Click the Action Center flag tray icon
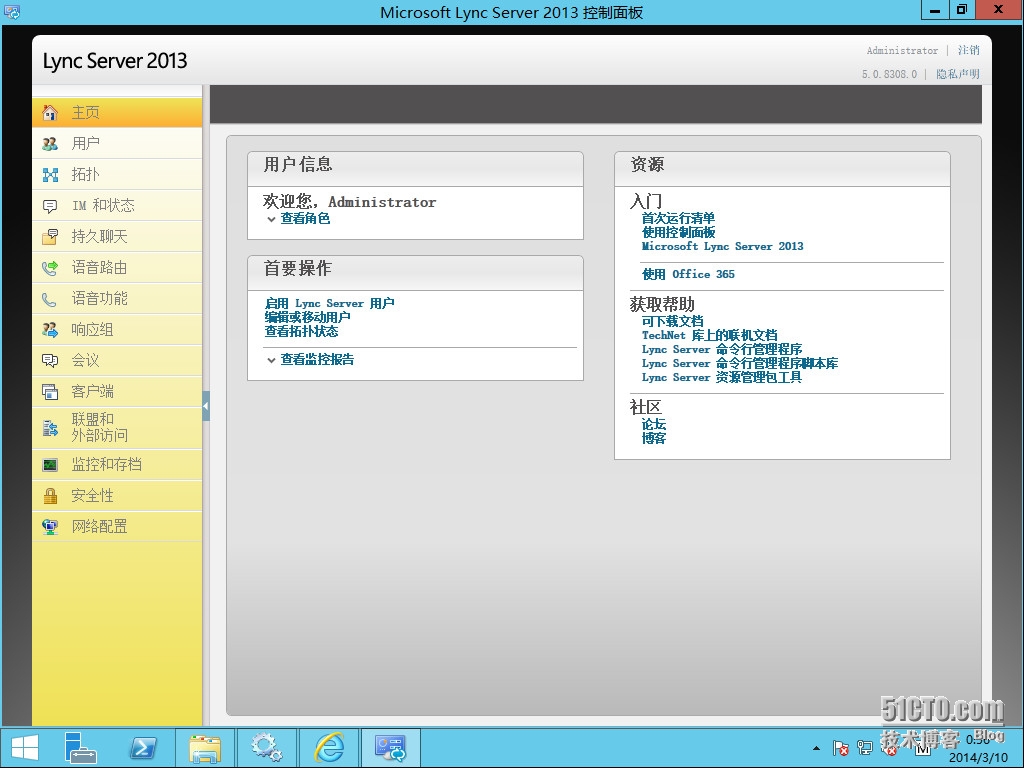 [840, 748]
